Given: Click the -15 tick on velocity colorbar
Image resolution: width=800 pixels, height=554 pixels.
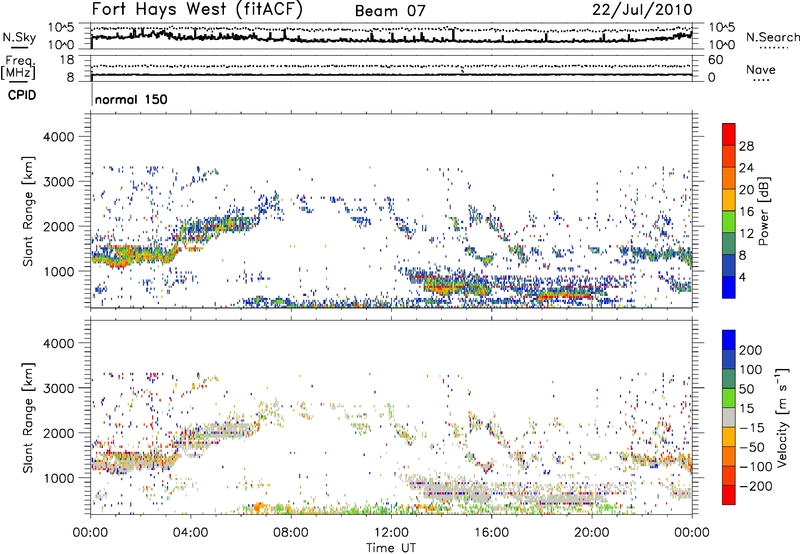Looking at the screenshot, I should 752,428.
